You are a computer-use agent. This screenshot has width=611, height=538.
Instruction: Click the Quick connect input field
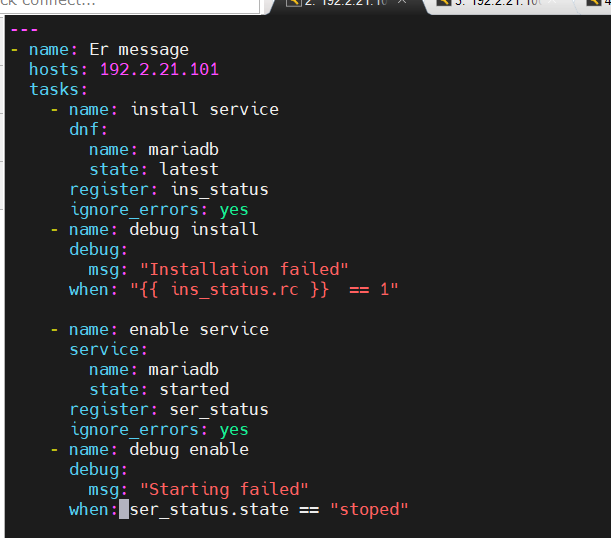[129, 4]
